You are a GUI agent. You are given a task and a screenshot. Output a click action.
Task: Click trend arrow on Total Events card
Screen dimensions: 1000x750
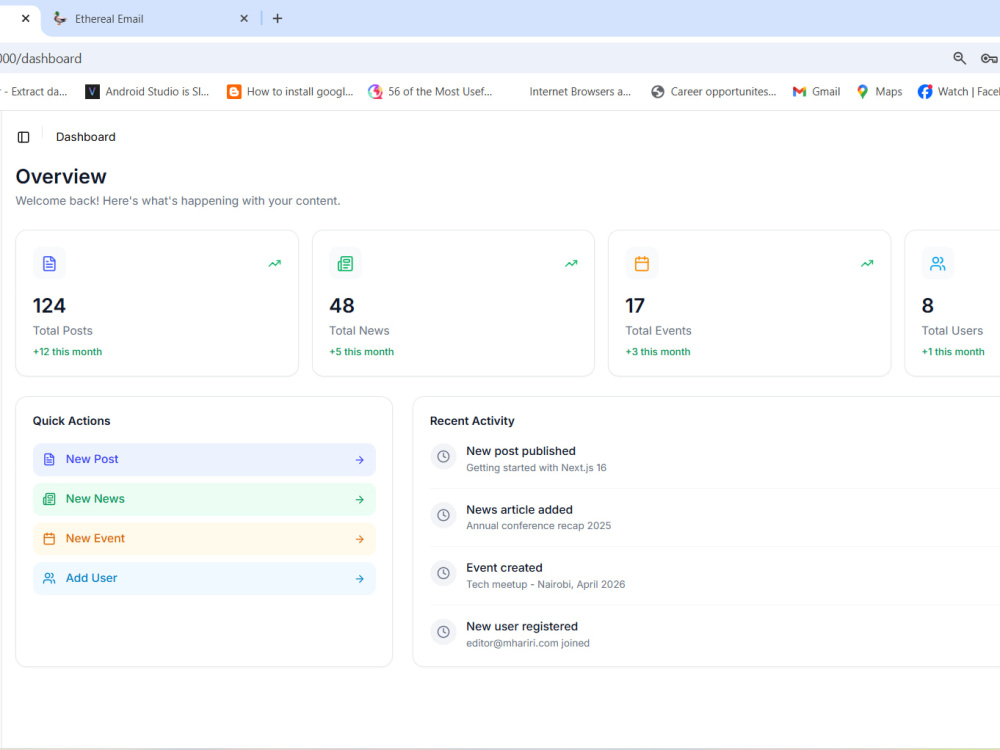click(867, 263)
